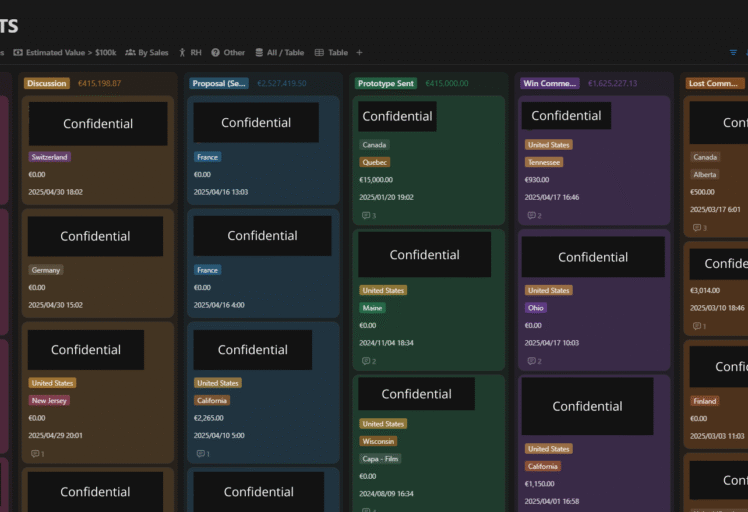Click the Switzerland tag on first card
This screenshot has width=748, height=512.
coord(49,157)
